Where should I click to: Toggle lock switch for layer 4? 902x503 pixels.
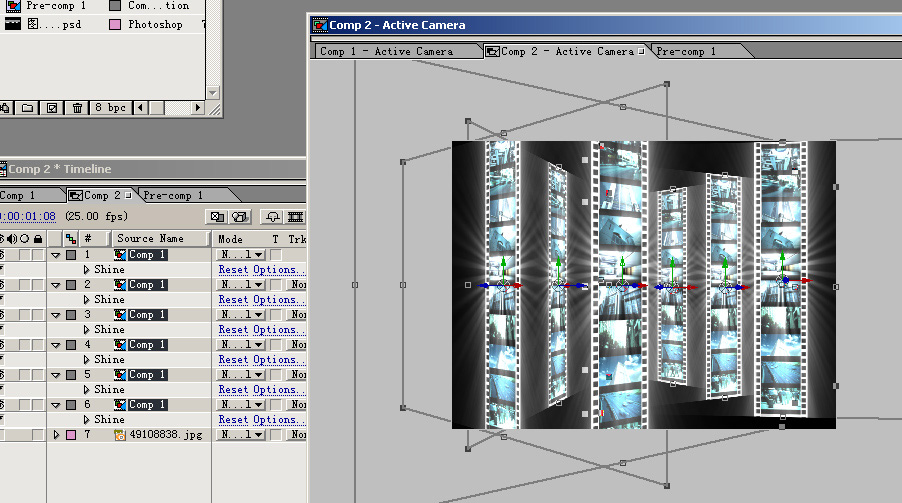pos(37,344)
